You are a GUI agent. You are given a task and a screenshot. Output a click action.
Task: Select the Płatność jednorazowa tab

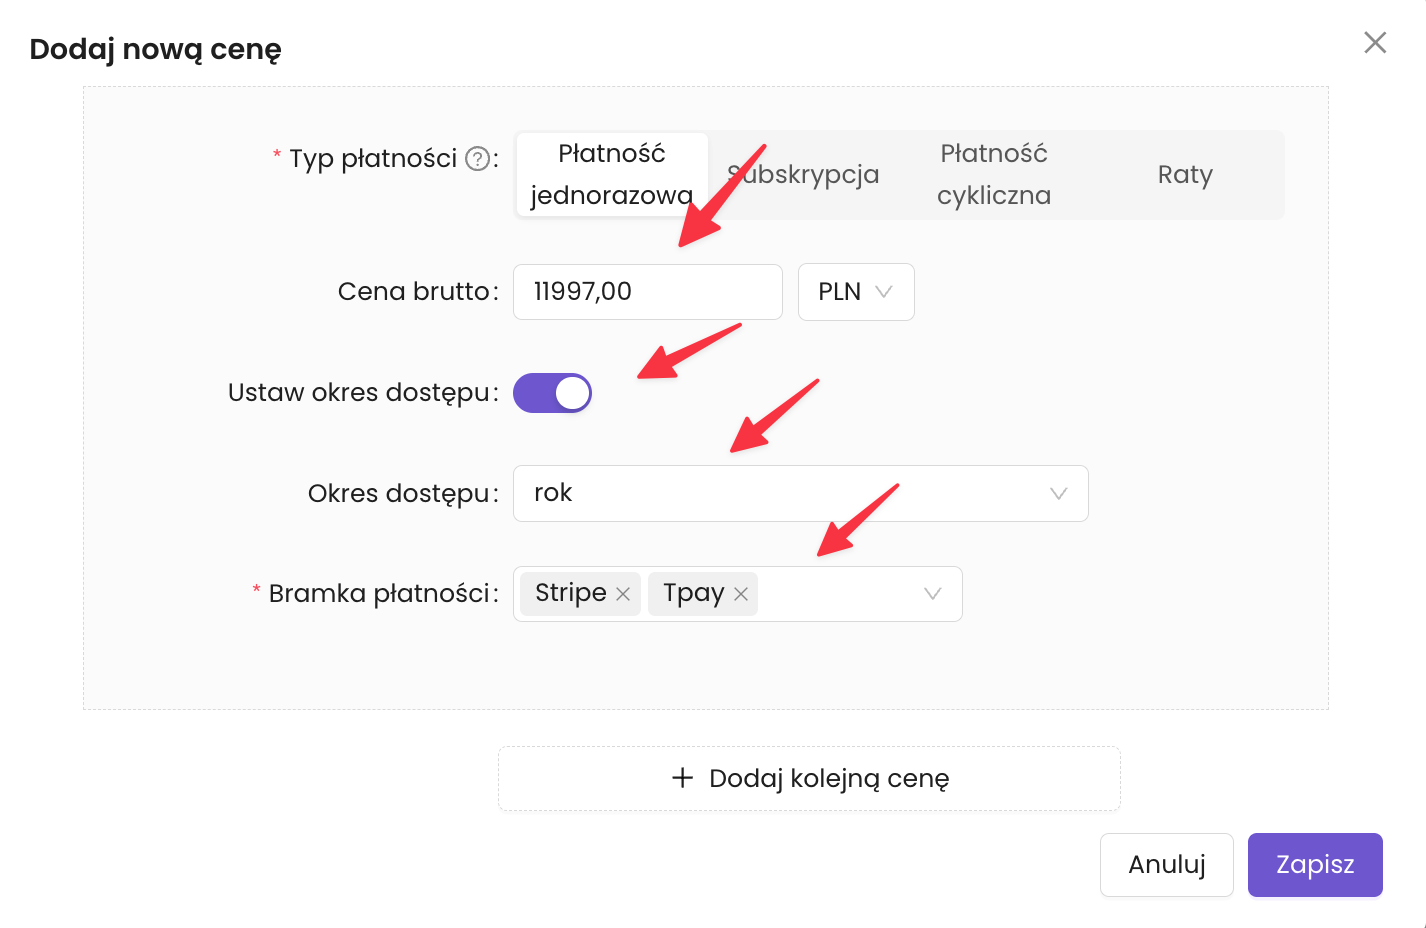(x=612, y=174)
